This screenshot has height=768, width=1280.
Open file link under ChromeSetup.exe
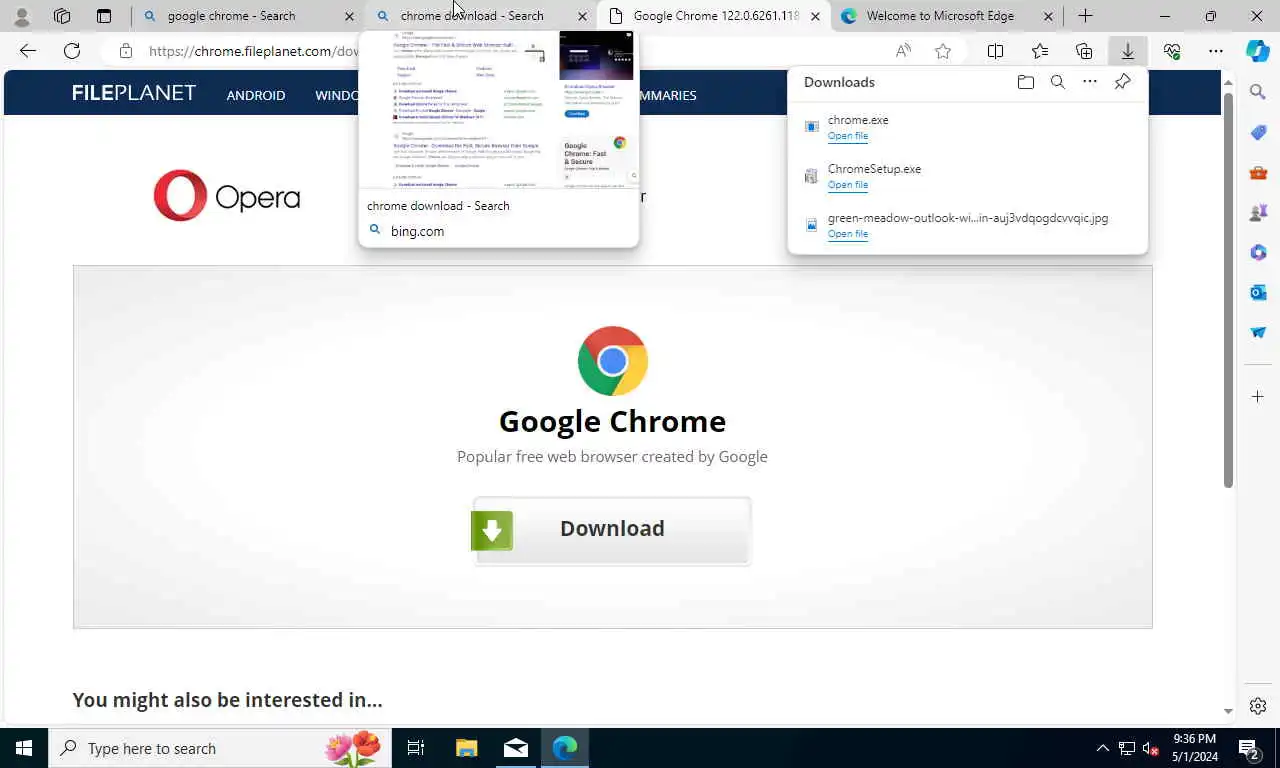[x=847, y=185]
